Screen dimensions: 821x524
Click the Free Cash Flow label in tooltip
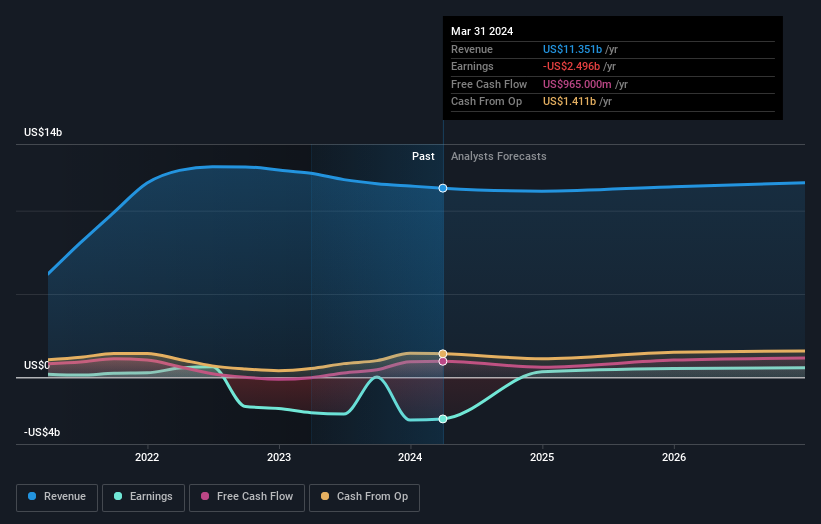(489, 84)
